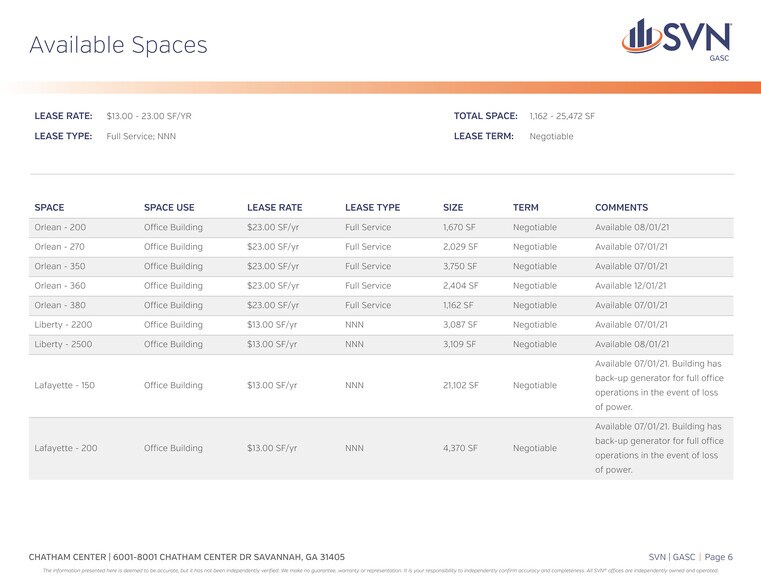Select the Orlean - 360 space name

60,286
